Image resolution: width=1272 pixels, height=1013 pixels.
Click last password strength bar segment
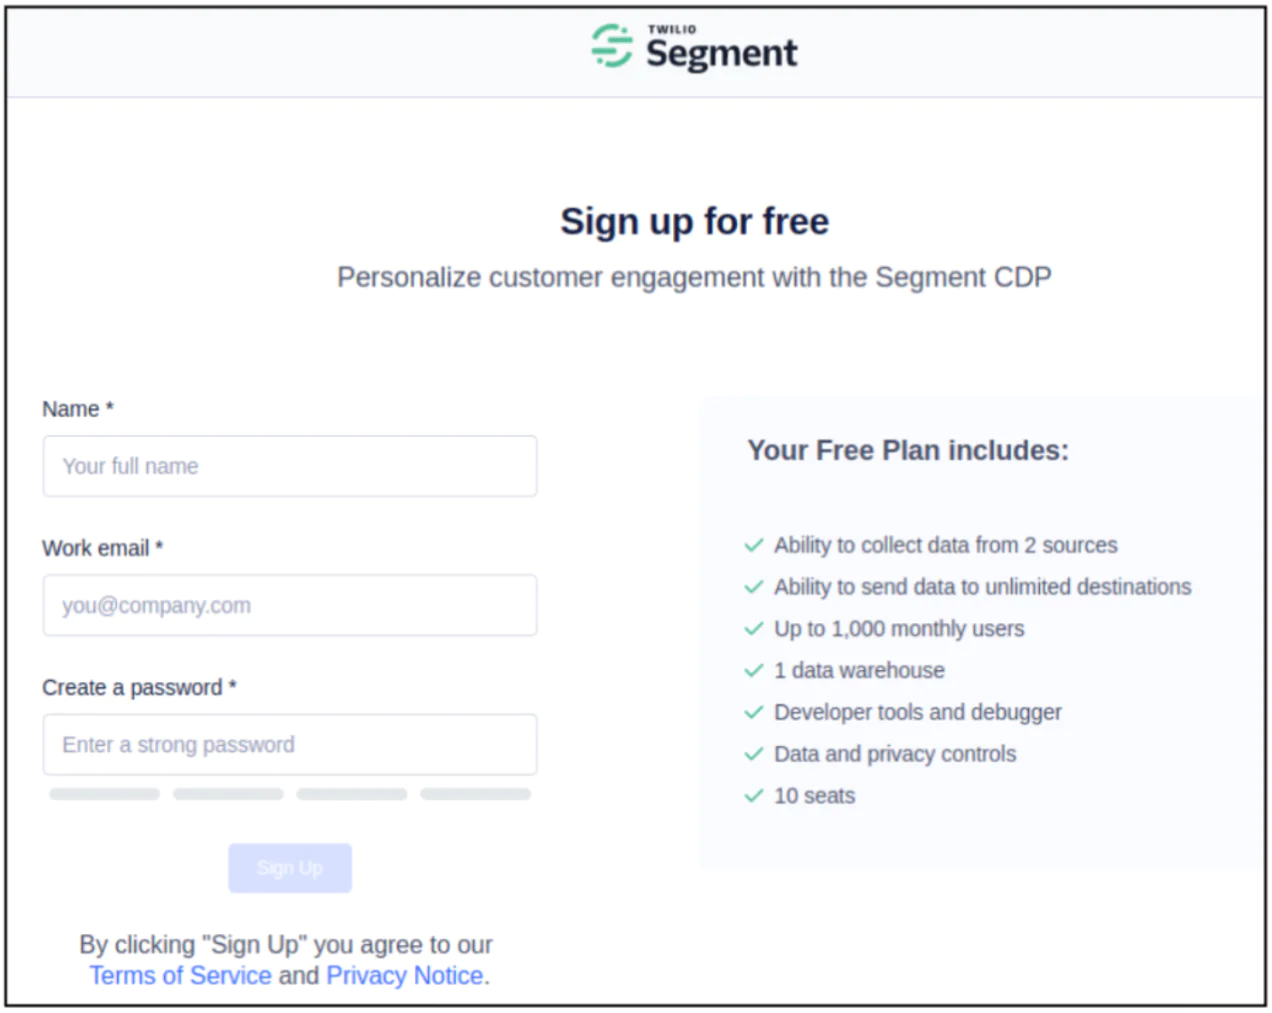coord(475,794)
